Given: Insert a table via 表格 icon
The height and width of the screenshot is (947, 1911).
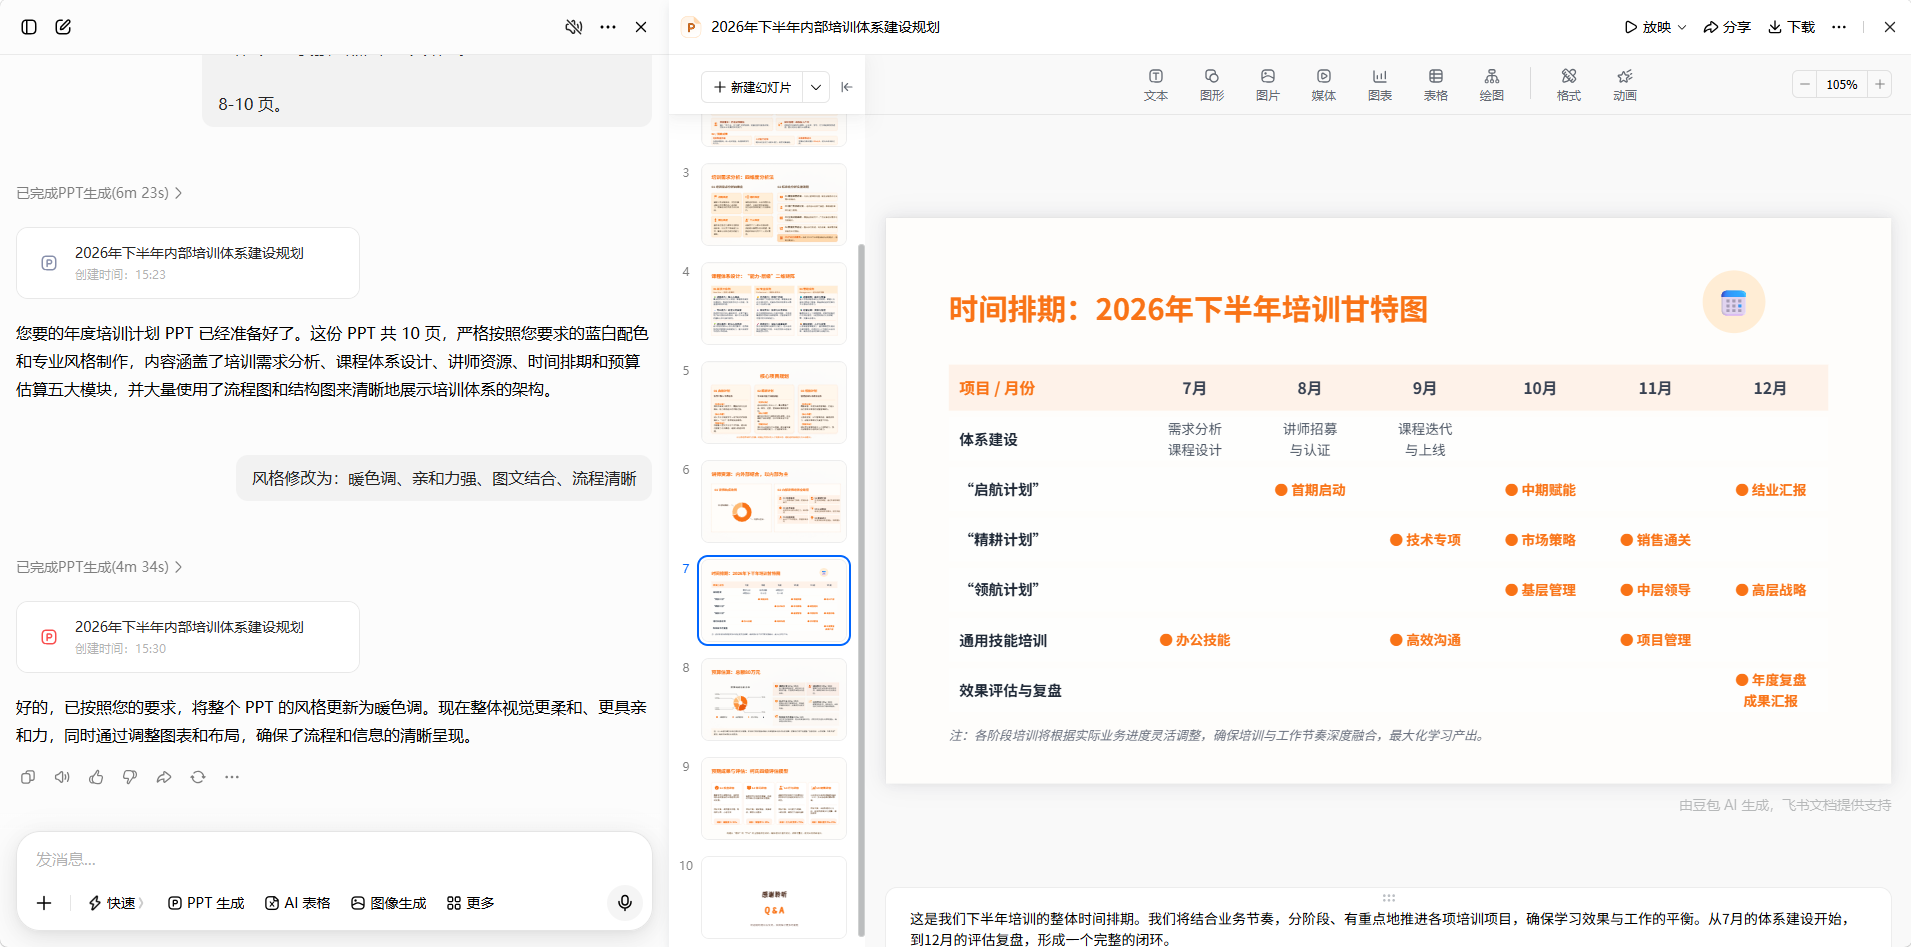Looking at the screenshot, I should click(x=1435, y=85).
